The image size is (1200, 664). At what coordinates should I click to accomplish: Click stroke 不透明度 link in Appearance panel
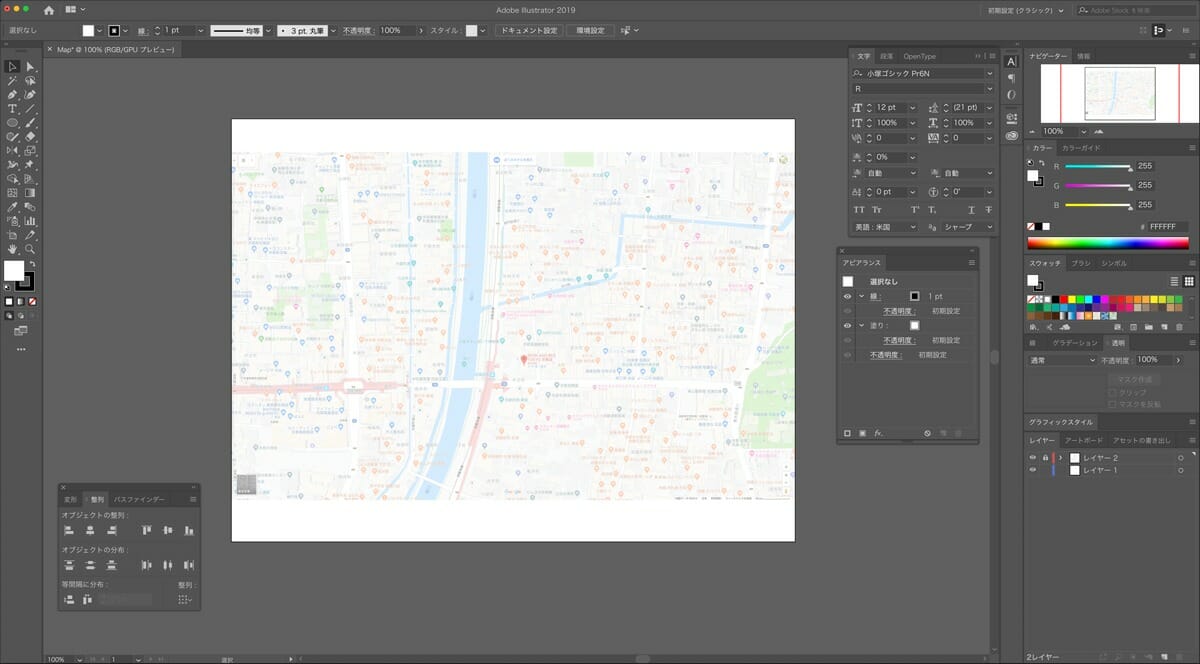click(x=899, y=311)
